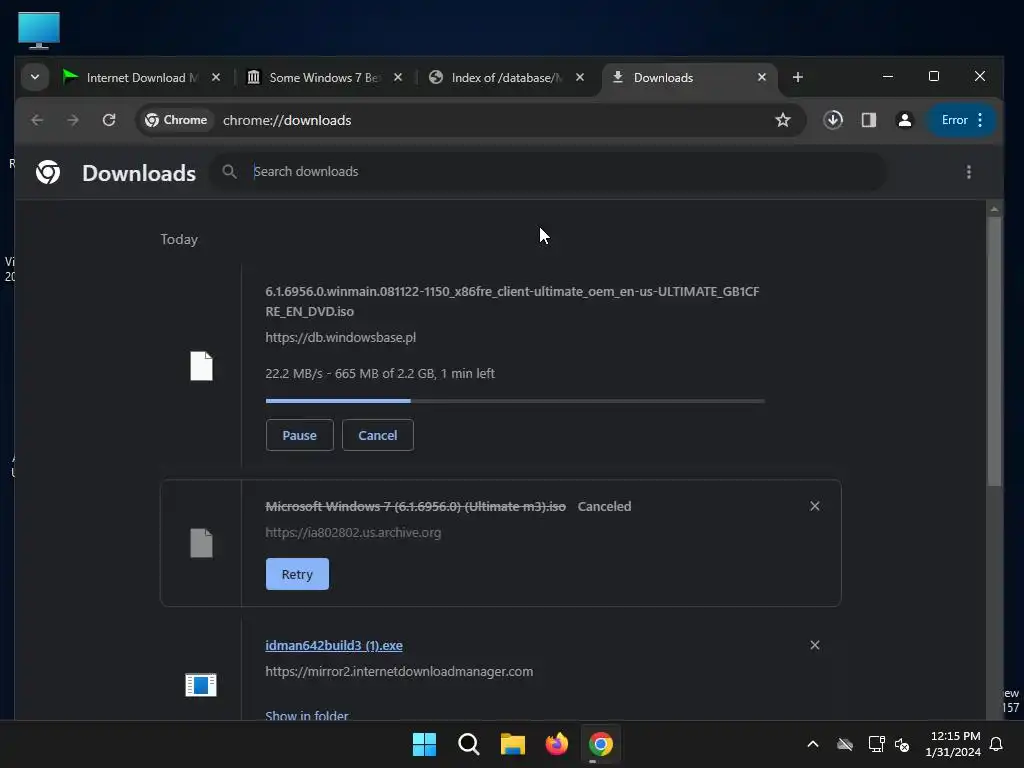Go forward to next page
The width and height of the screenshot is (1024, 768).
(73, 120)
